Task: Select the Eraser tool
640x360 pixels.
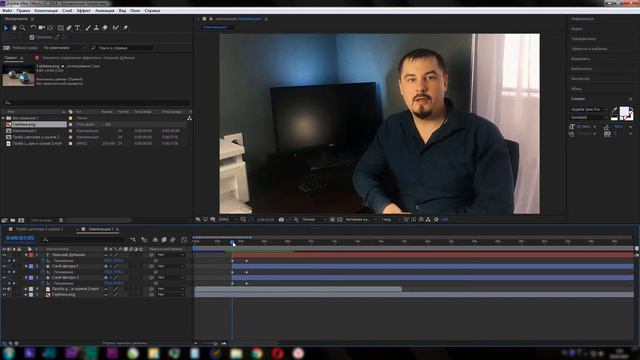Action: [105, 28]
